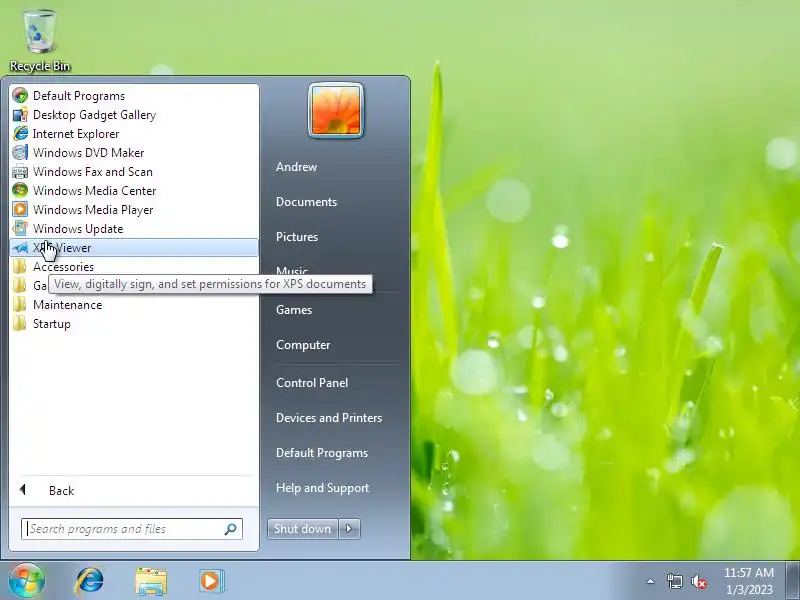
Task: Open the Desktop Gadget Gallery icon
Action: pyautogui.click(x=20, y=115)
